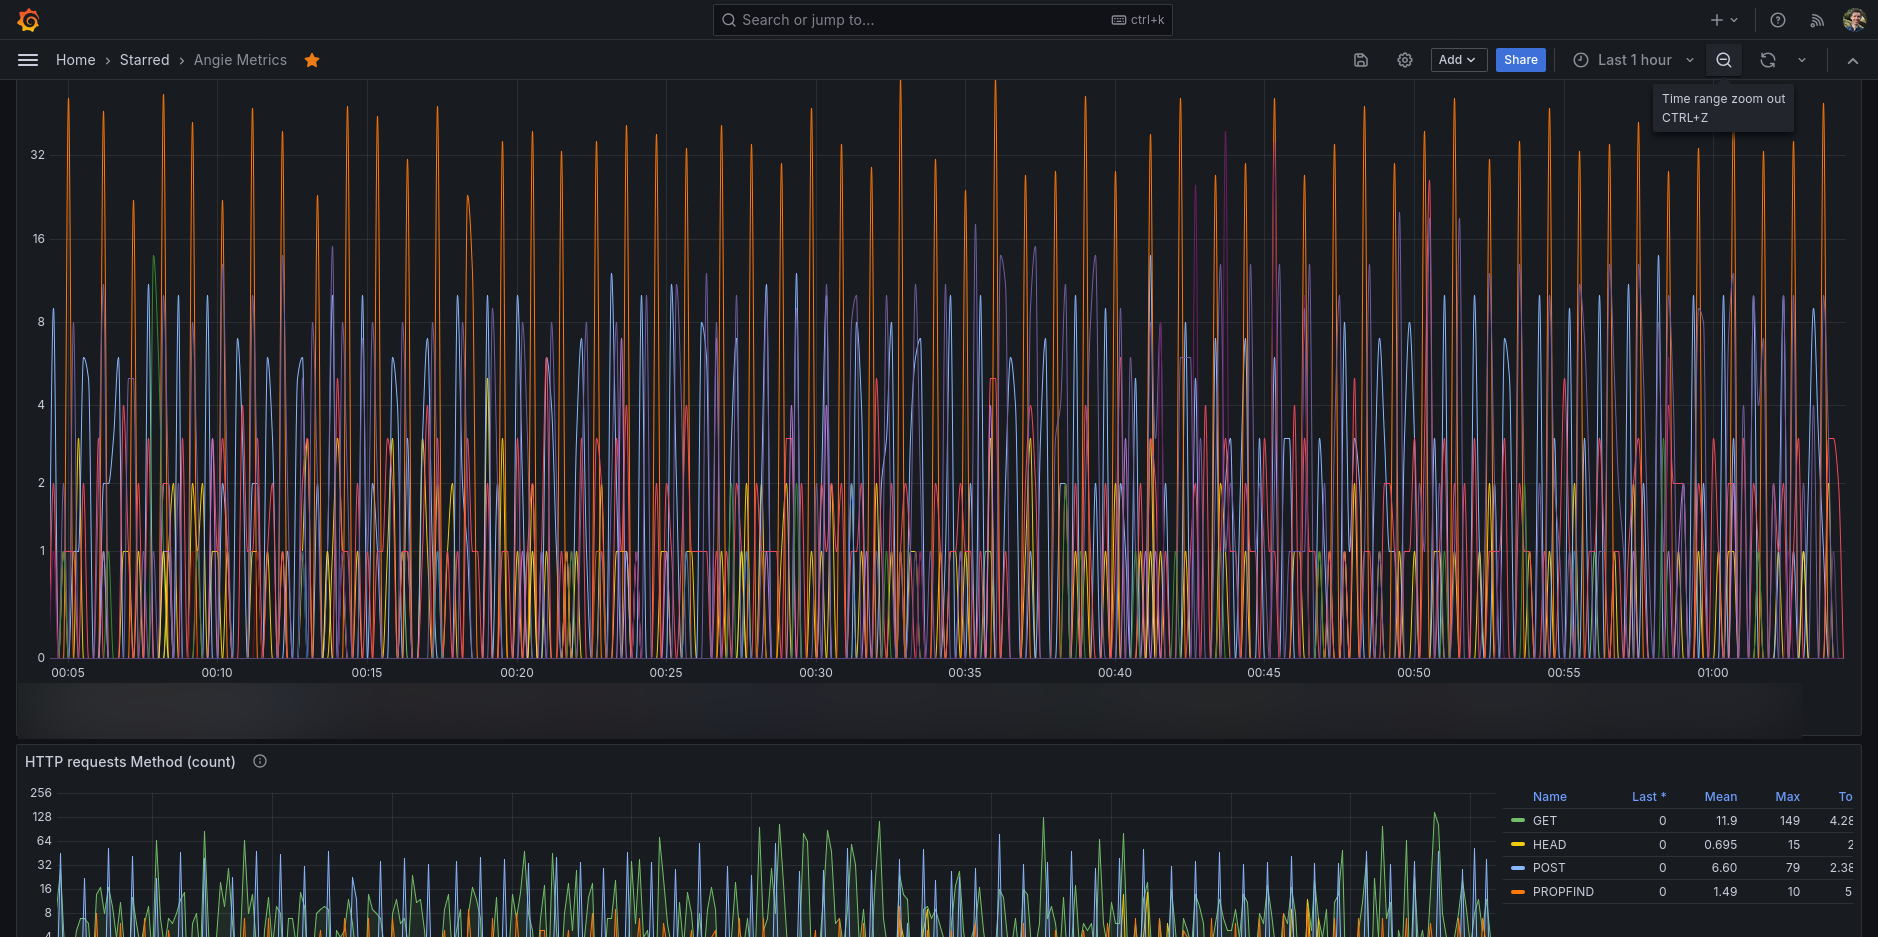Image resolution: width=1878 pixels, height=937 pixels.
Task: Open the news feed icon
Action: click(x=1817, y=20)
